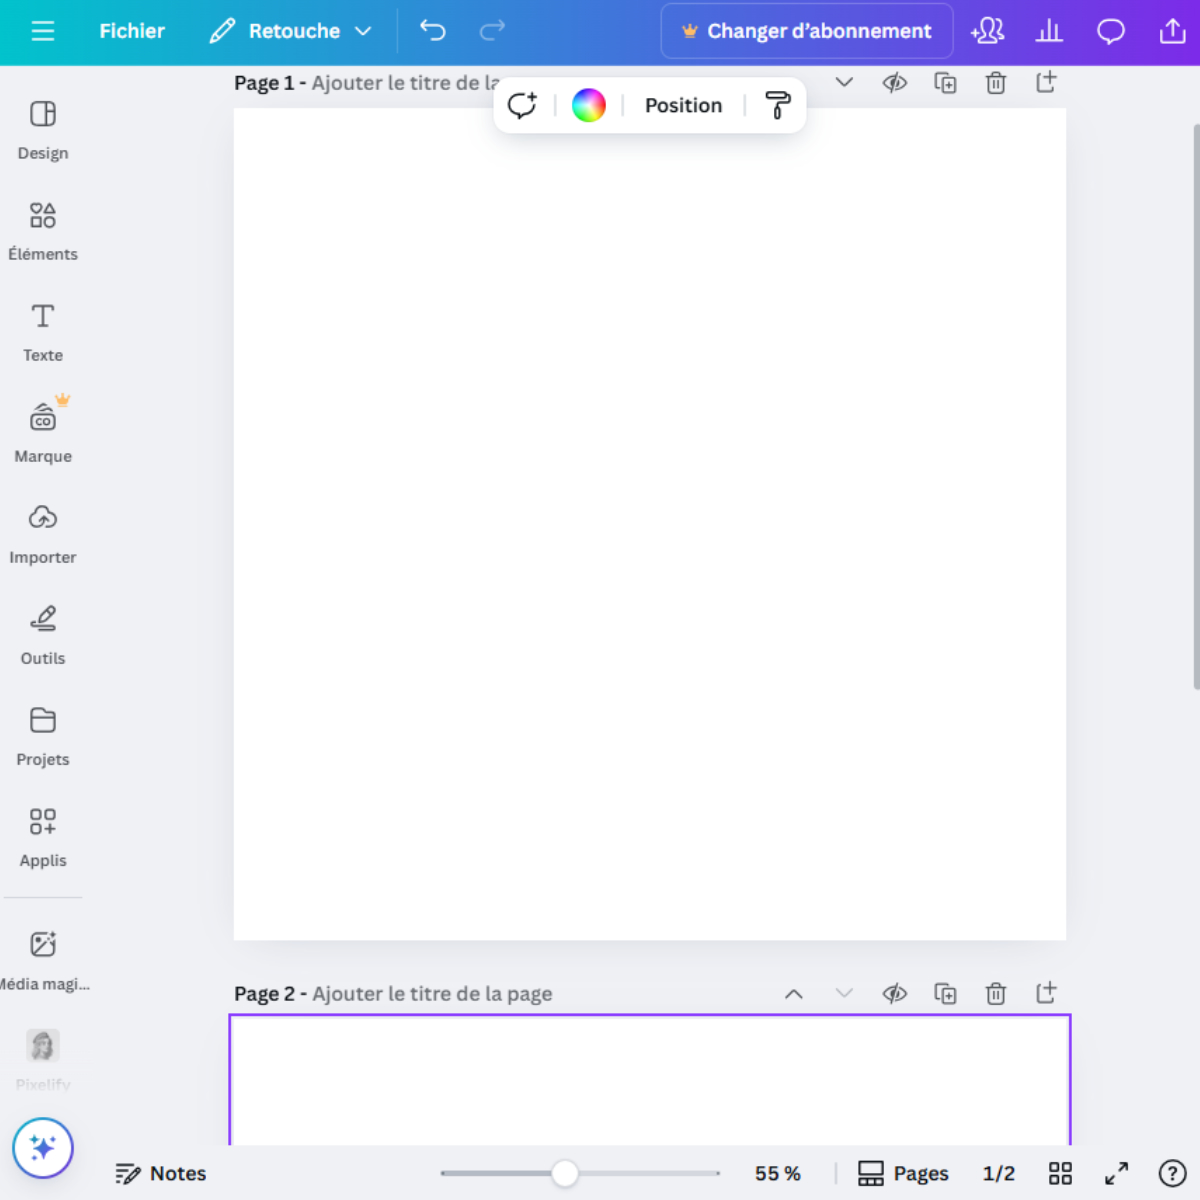Open the Projets panel
Image resolution: width=1200 pixels, height=1200 pixels.
pyautogui.click(x=43, y=736)
